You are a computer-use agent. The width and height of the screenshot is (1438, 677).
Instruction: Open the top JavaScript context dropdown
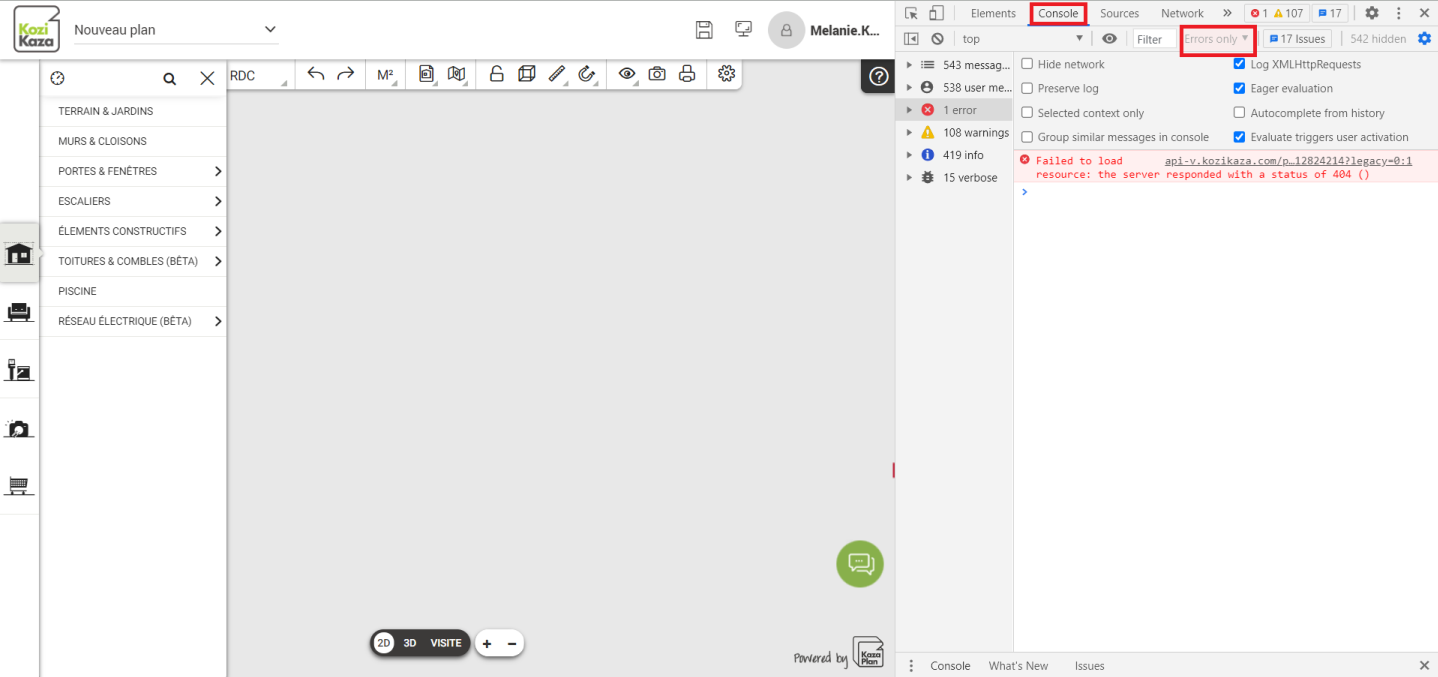click(x=1022, y=39)
